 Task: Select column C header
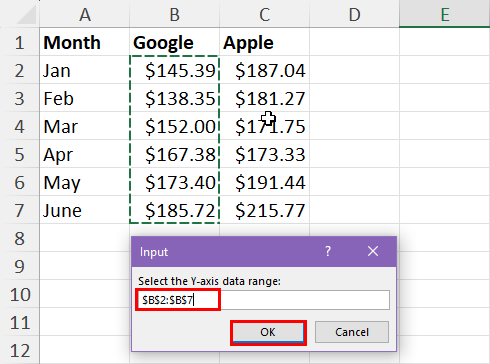tap(265, 14)
